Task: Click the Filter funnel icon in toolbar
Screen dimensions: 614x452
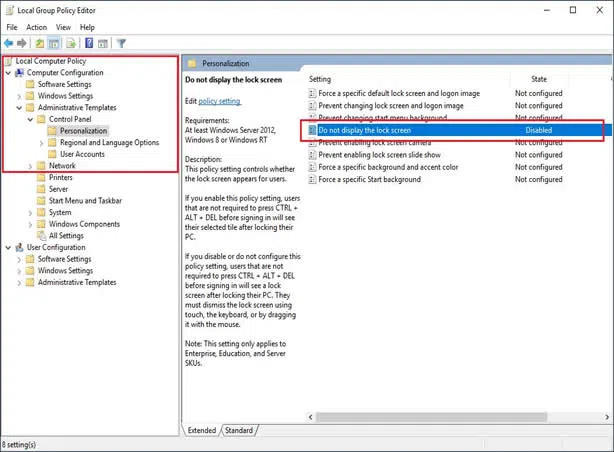Action: (x=121, y=44)
